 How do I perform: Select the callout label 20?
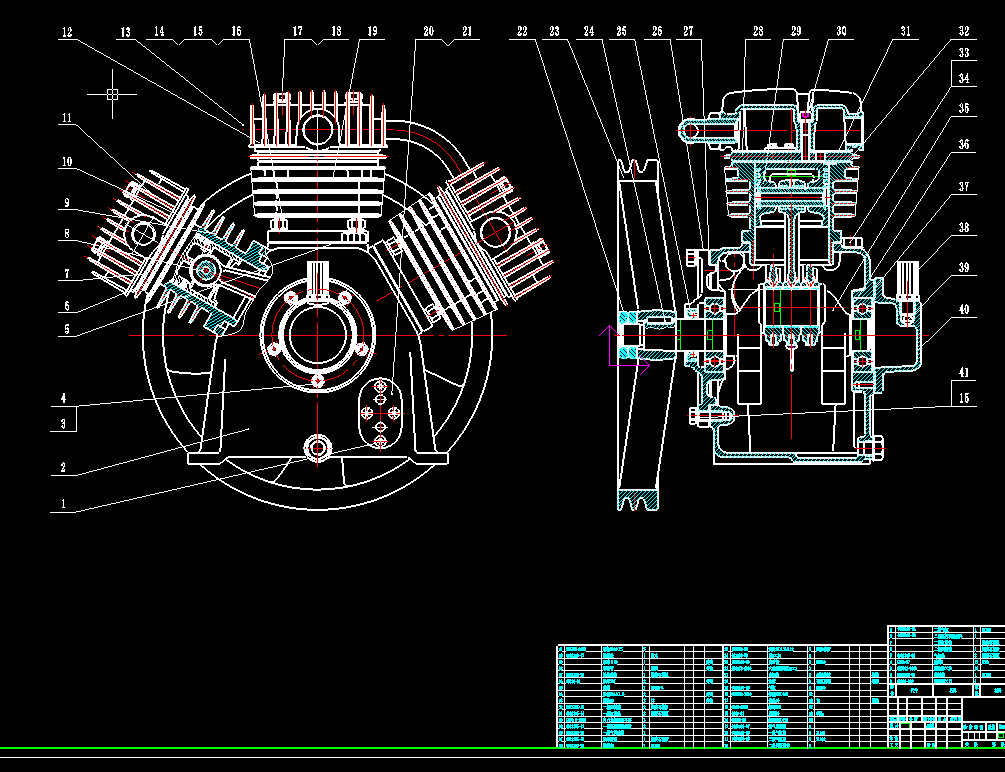[x=429, y=31]
